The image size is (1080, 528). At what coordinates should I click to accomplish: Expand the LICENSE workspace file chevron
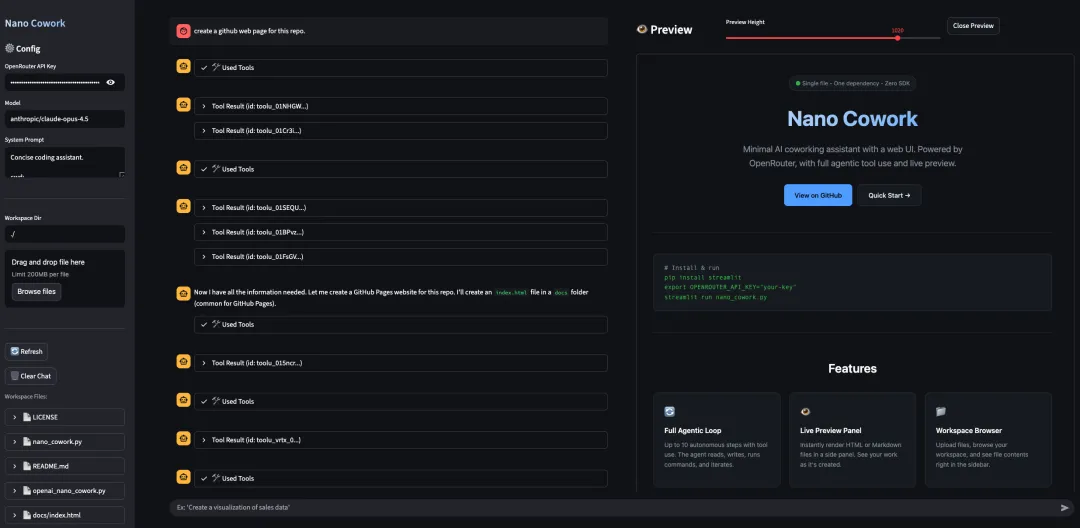[15, 417]
